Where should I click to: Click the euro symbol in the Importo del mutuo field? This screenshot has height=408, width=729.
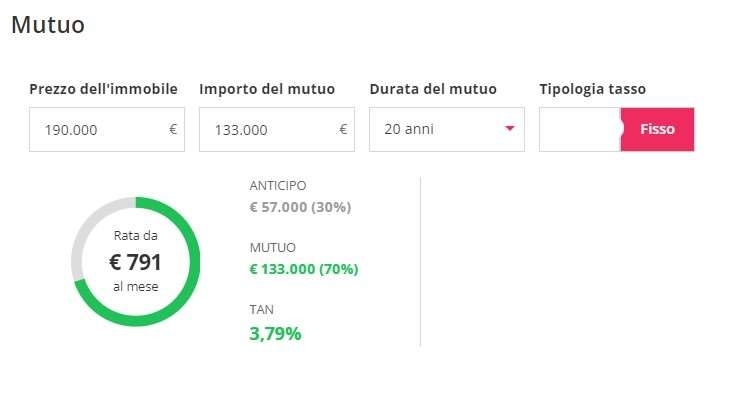(x=343, y=129)
